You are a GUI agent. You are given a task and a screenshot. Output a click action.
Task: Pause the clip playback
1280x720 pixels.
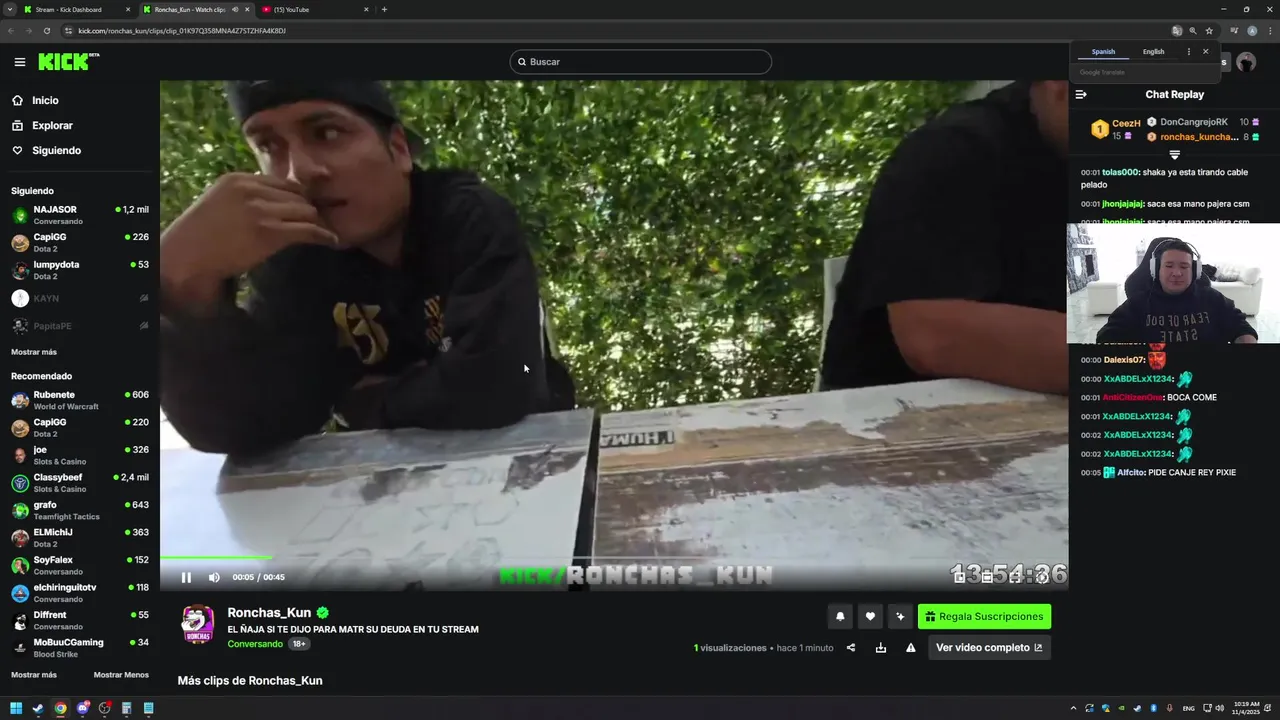click(x=186, y=577)
